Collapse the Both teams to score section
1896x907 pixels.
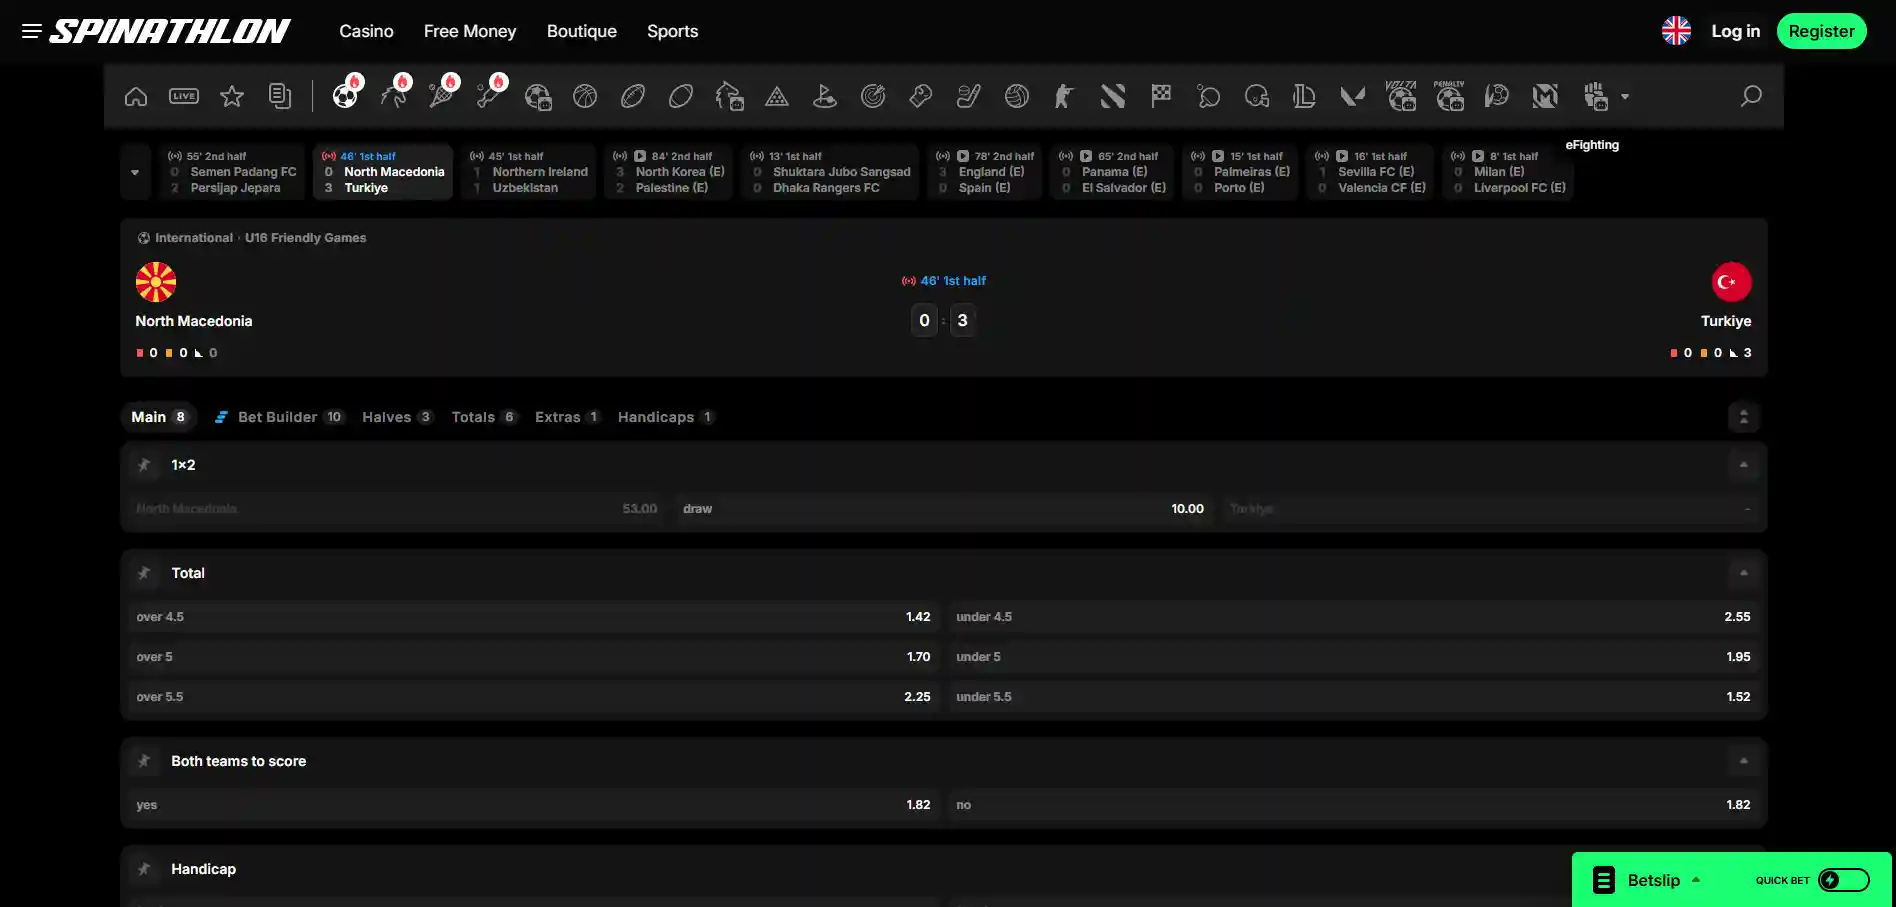click(1743, 761)
